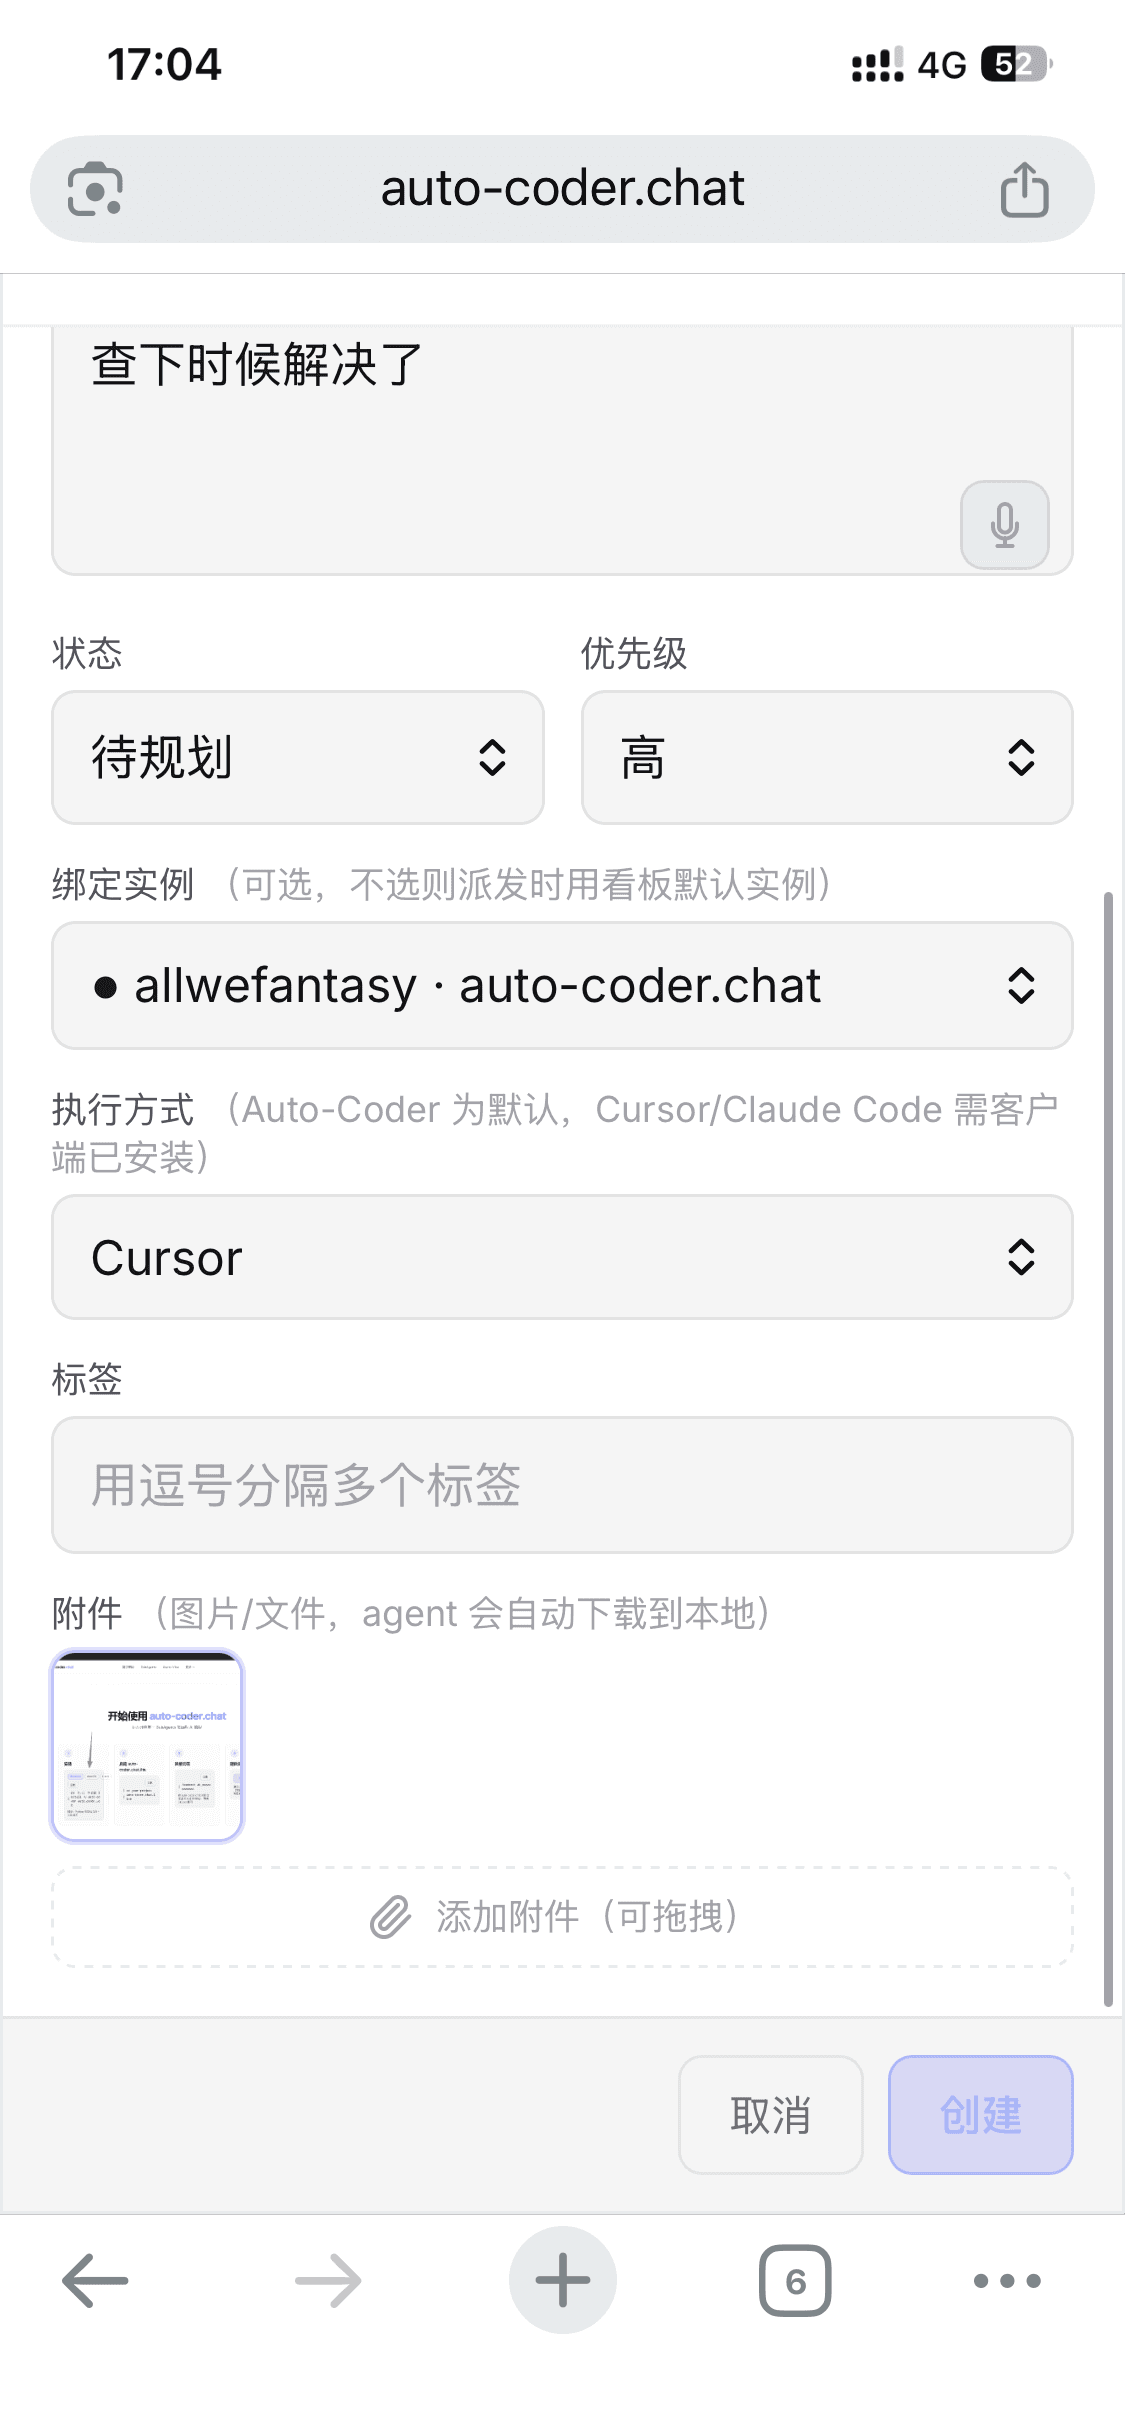1125x2436 pixels.
Task: Open the 优先级 dropdown showing 高
Action: pos(825,757)
